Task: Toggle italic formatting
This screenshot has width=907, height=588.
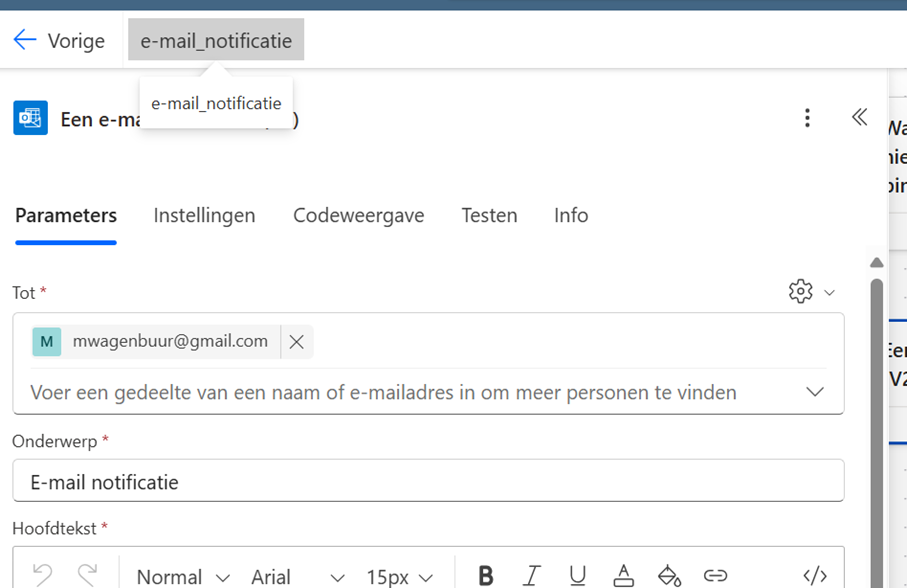Action: tap(531, 575)
